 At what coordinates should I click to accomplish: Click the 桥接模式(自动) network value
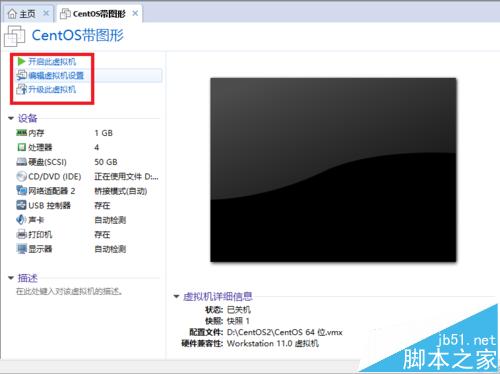121,191
